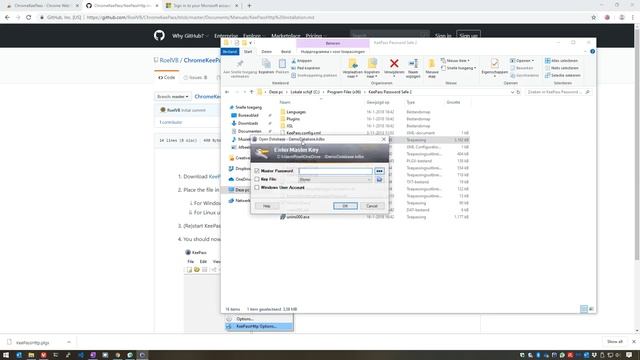Viewport: 640px width, 360px height.
Task: Switch to the Beeld ribbon tab
Action: pyautogui.click(x=286, y=52)
